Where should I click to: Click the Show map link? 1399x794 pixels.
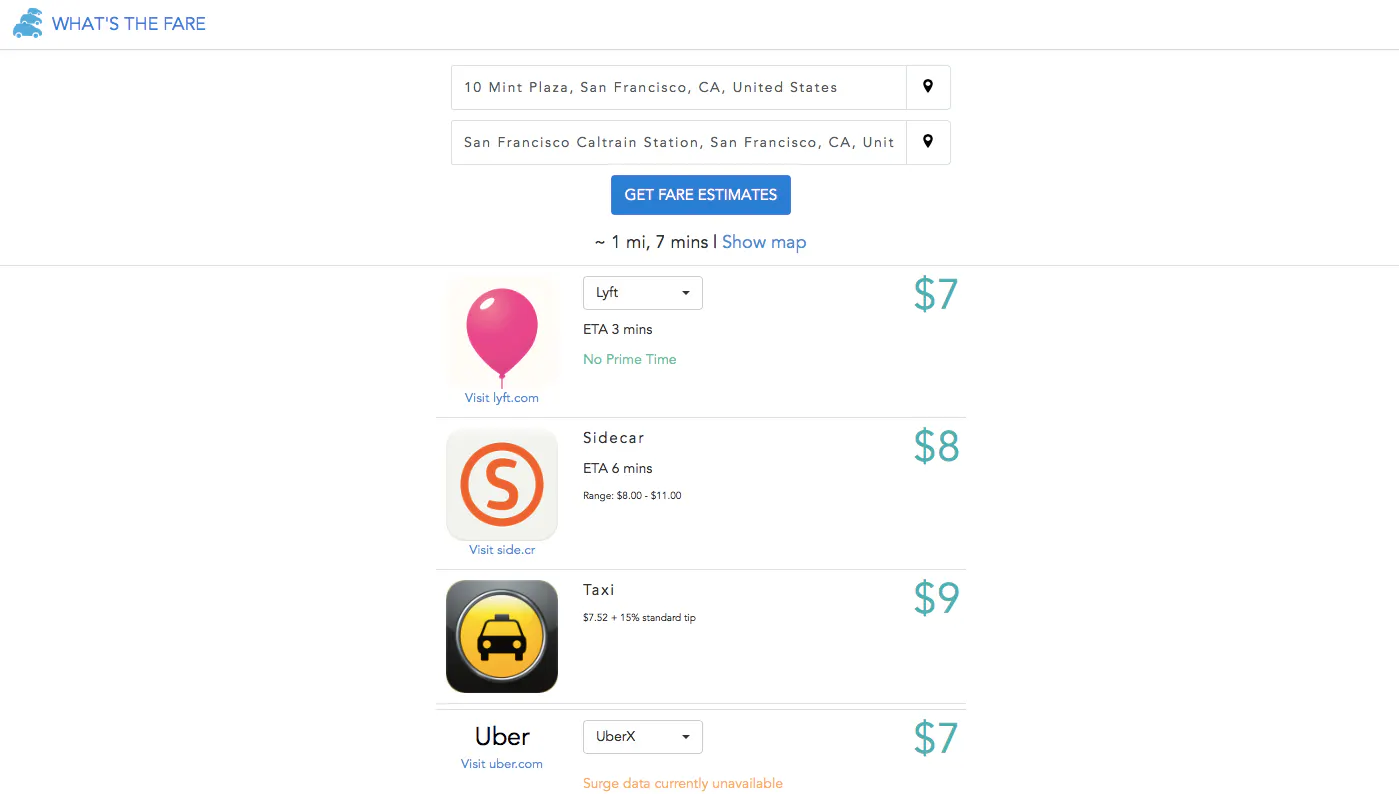(x=764, y=242)
